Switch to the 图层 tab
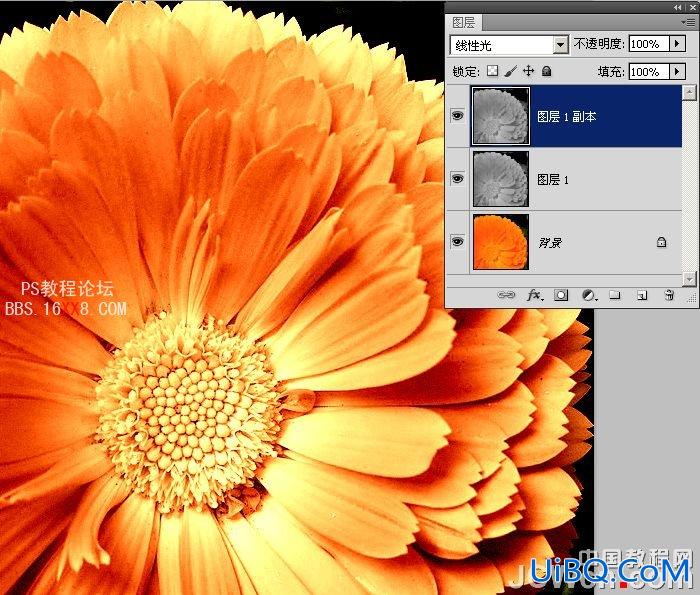The width and height of the screenshot is (700, 595). (464, 22)
